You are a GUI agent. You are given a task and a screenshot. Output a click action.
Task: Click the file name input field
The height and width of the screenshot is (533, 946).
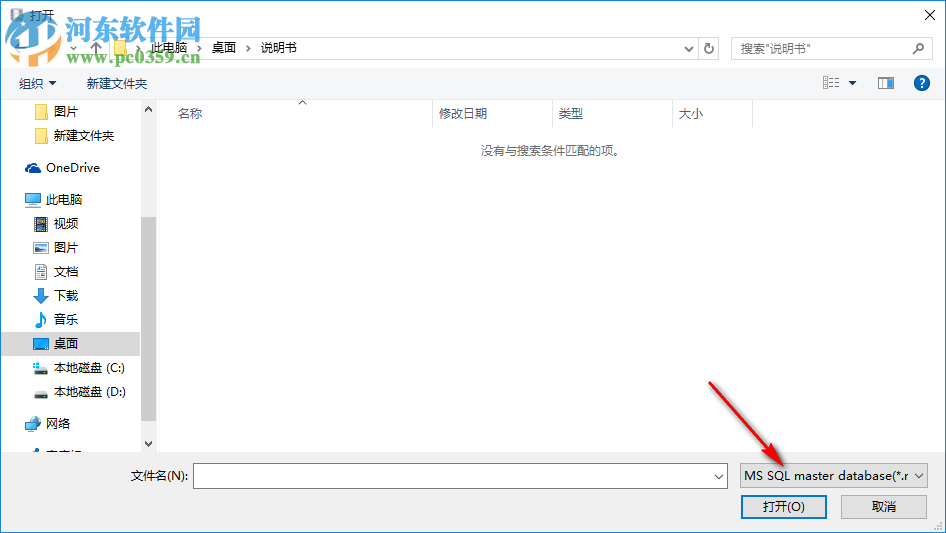[460, 476]
